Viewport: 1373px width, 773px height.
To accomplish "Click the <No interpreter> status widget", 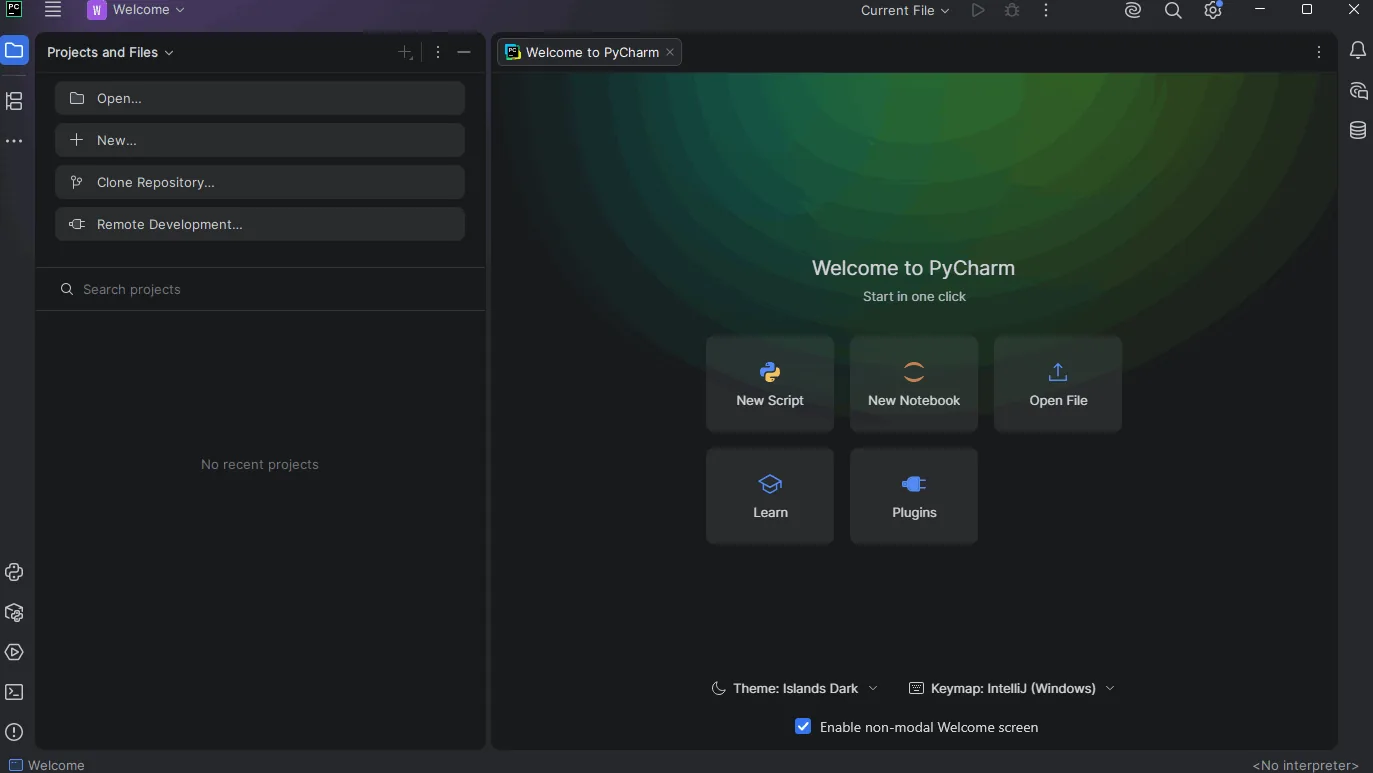I will click(x=1305, y=765).
